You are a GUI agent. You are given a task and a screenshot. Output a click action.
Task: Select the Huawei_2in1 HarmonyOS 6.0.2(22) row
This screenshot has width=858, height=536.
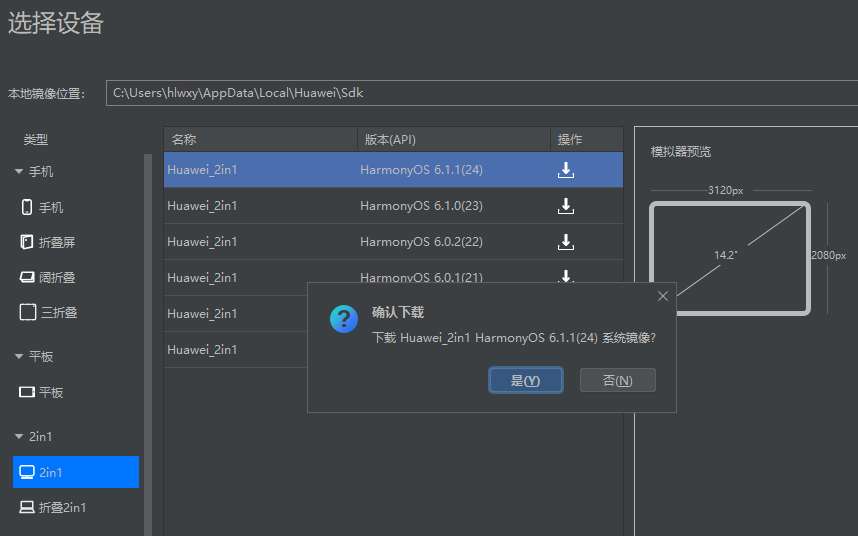coord(393,242)
